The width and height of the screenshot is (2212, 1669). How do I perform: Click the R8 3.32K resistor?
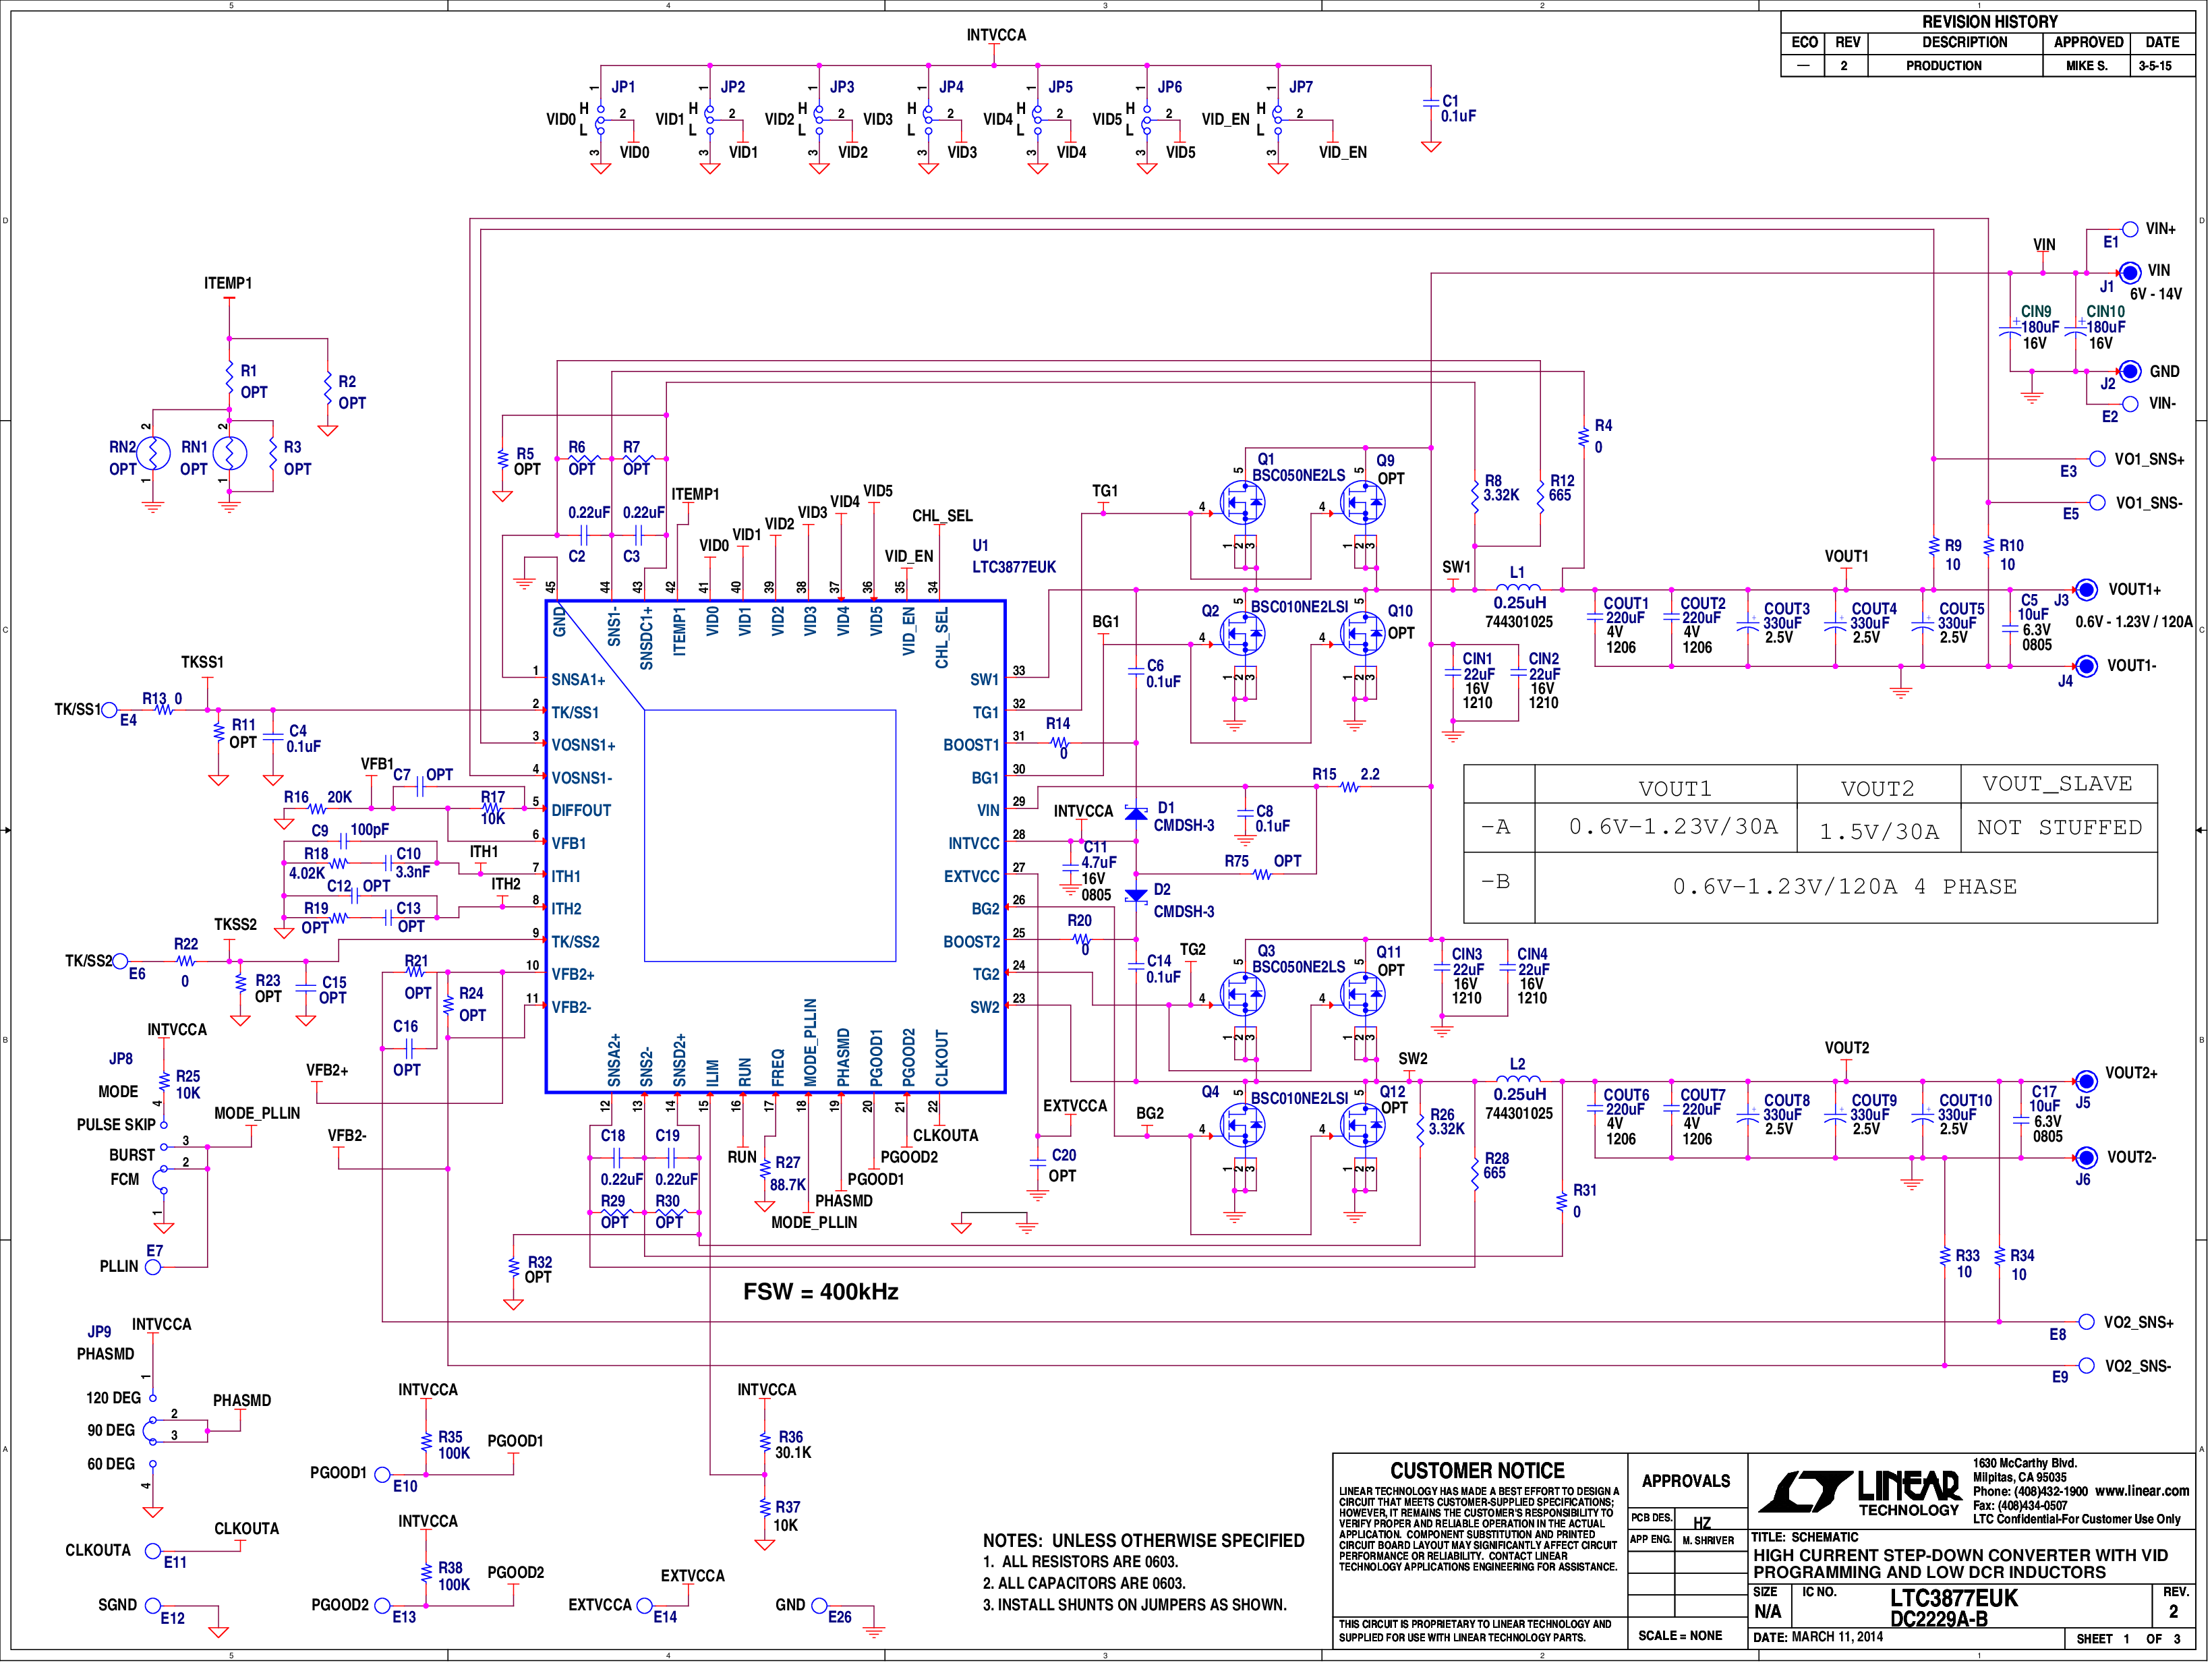click(x=1475, y=496)
